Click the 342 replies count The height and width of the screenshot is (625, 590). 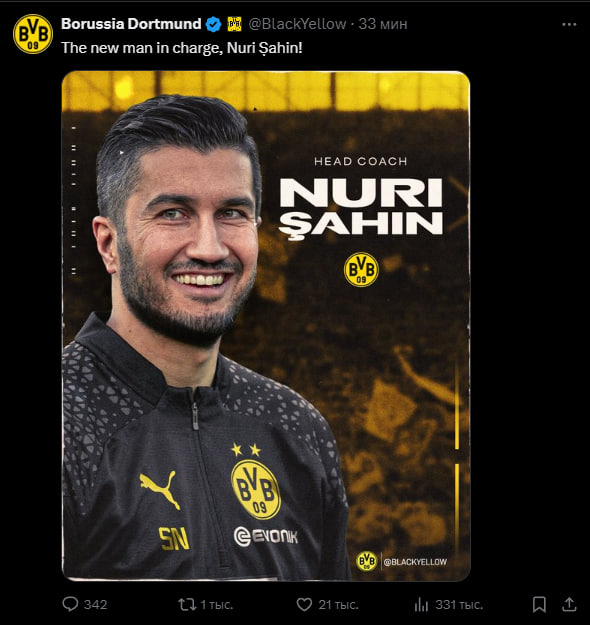95,605
